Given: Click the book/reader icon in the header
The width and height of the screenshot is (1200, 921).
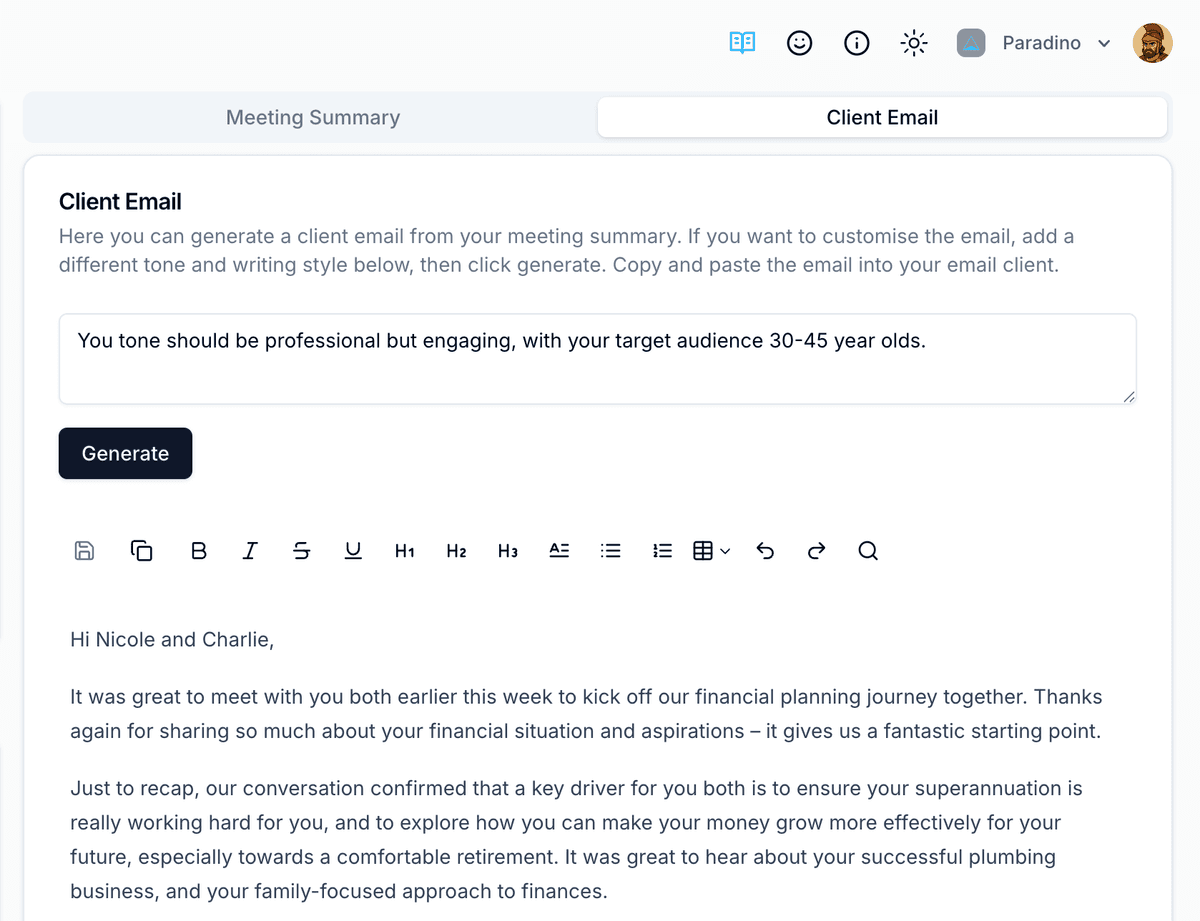Looking at the screenshot, I should (x=742, y=42).
